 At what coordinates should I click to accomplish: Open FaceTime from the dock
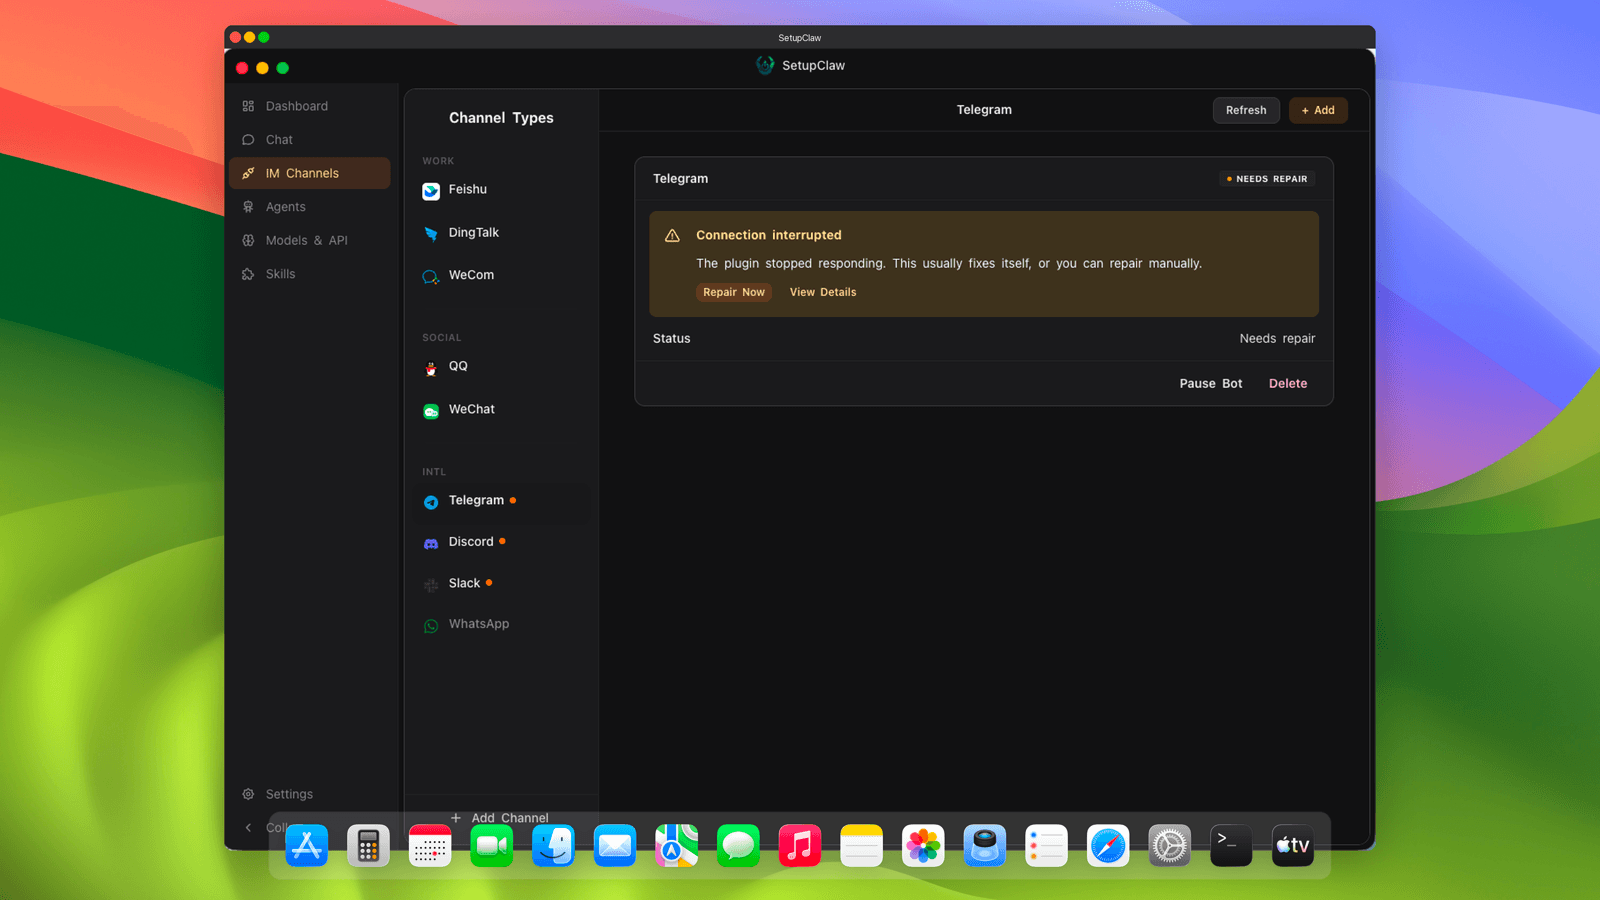pyautogui.click(x=492, y=846)
